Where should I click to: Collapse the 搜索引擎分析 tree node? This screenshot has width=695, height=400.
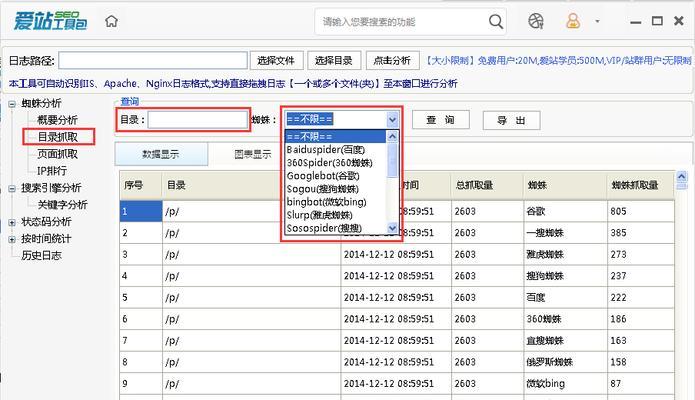click(12, 188)
